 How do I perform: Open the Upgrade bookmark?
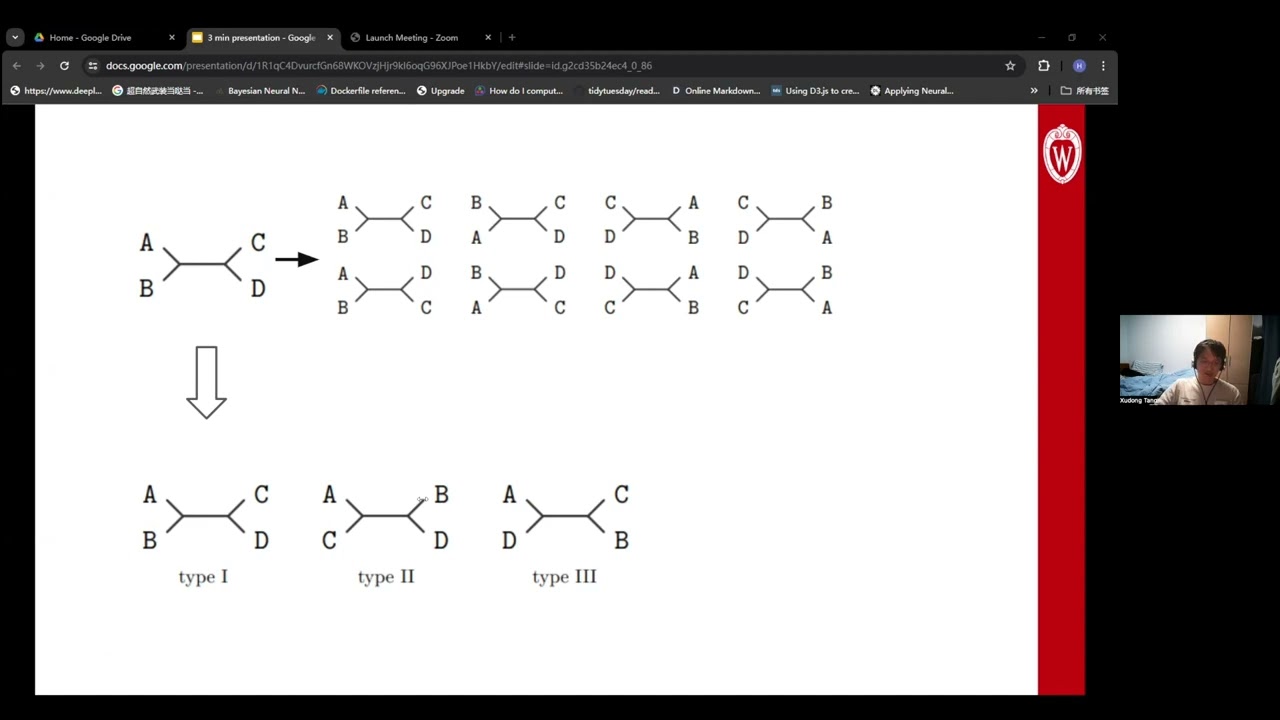(441, 90)
